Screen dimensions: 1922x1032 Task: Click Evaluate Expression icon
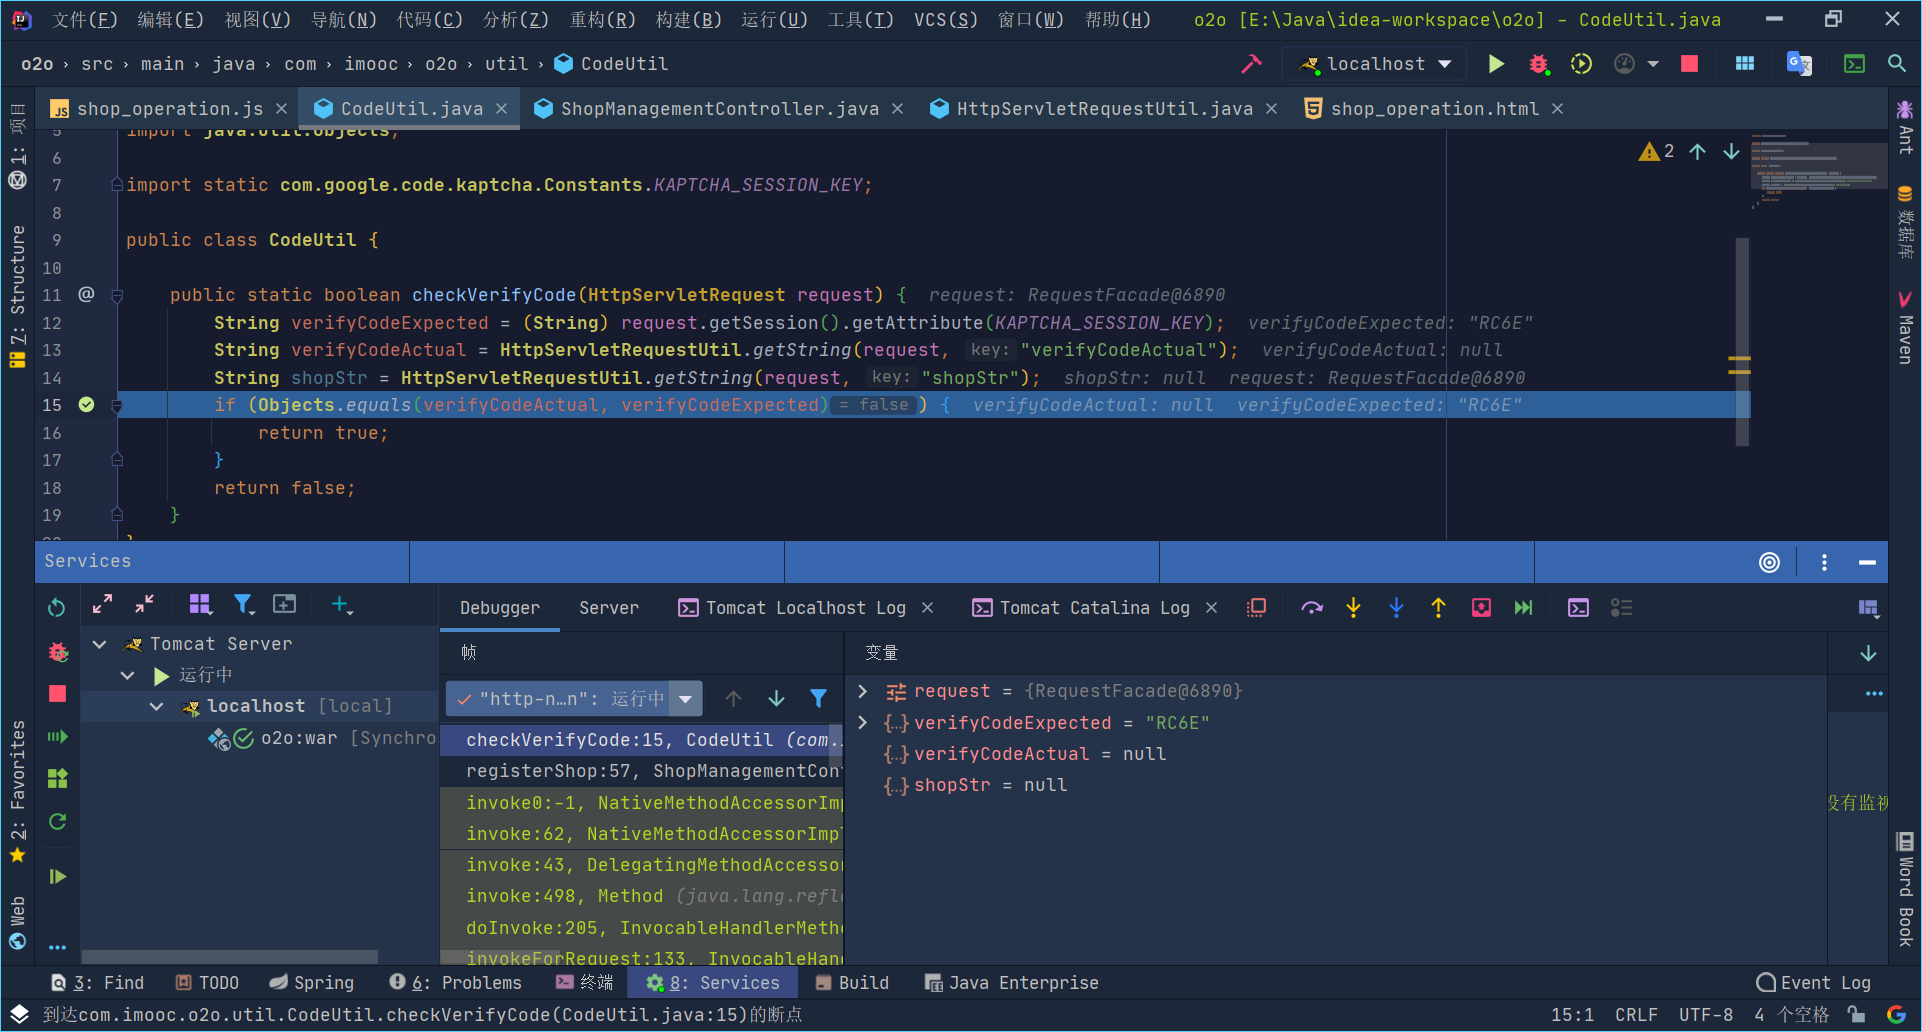(1578, 608)
